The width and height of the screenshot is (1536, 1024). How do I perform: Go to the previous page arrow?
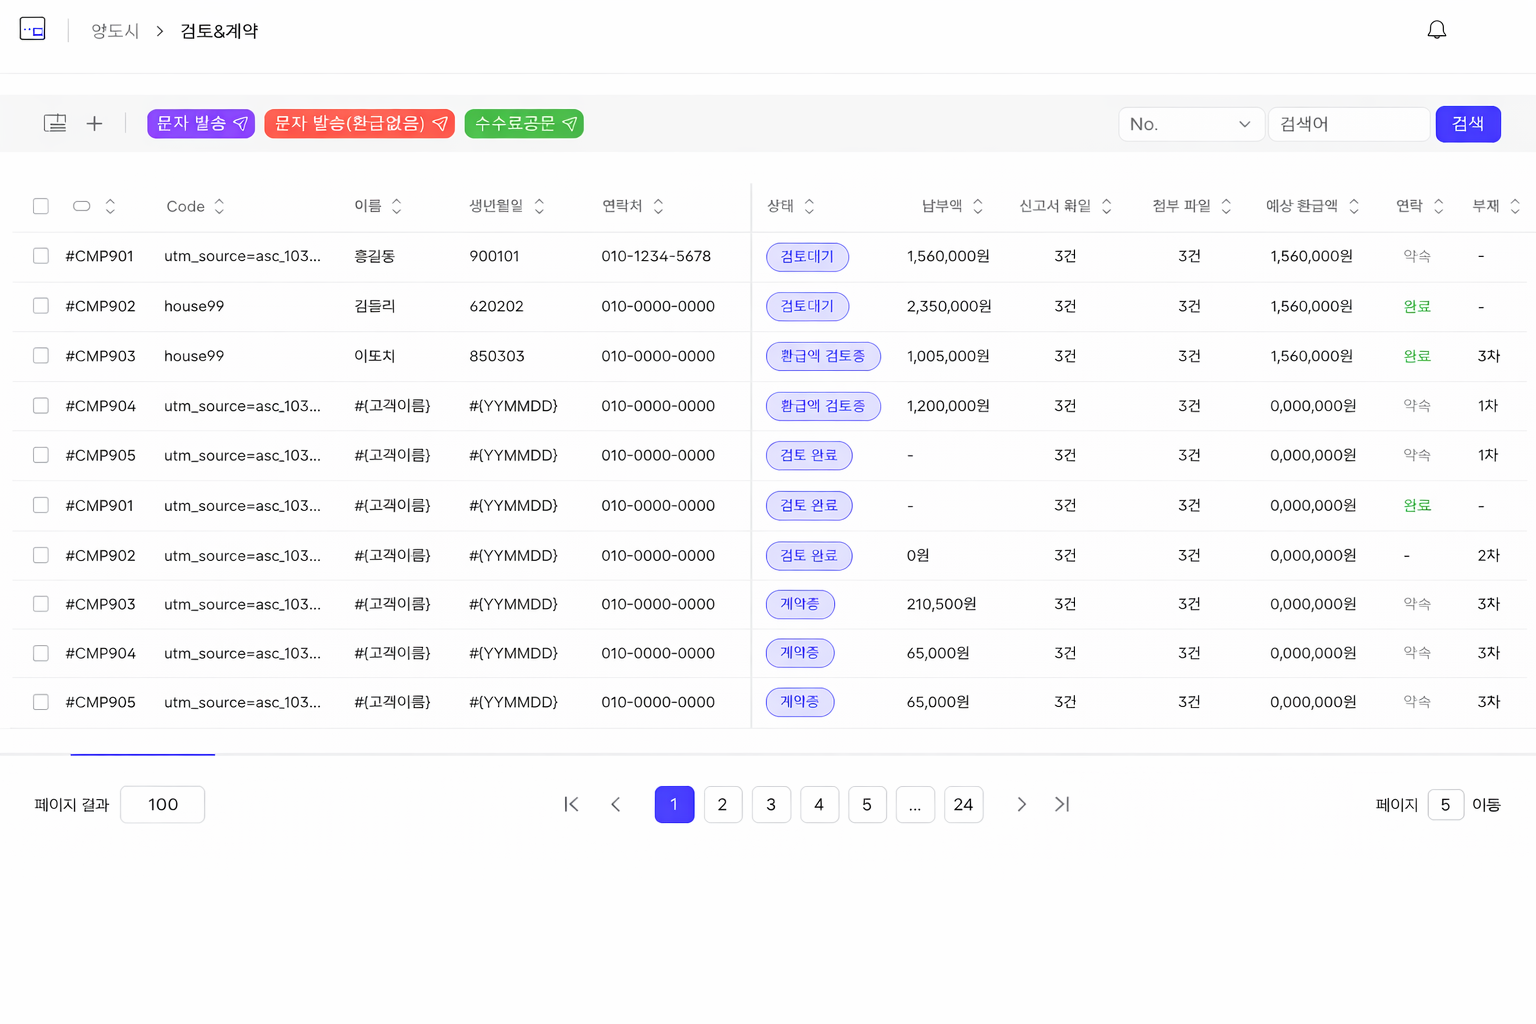tap(616, 804)
